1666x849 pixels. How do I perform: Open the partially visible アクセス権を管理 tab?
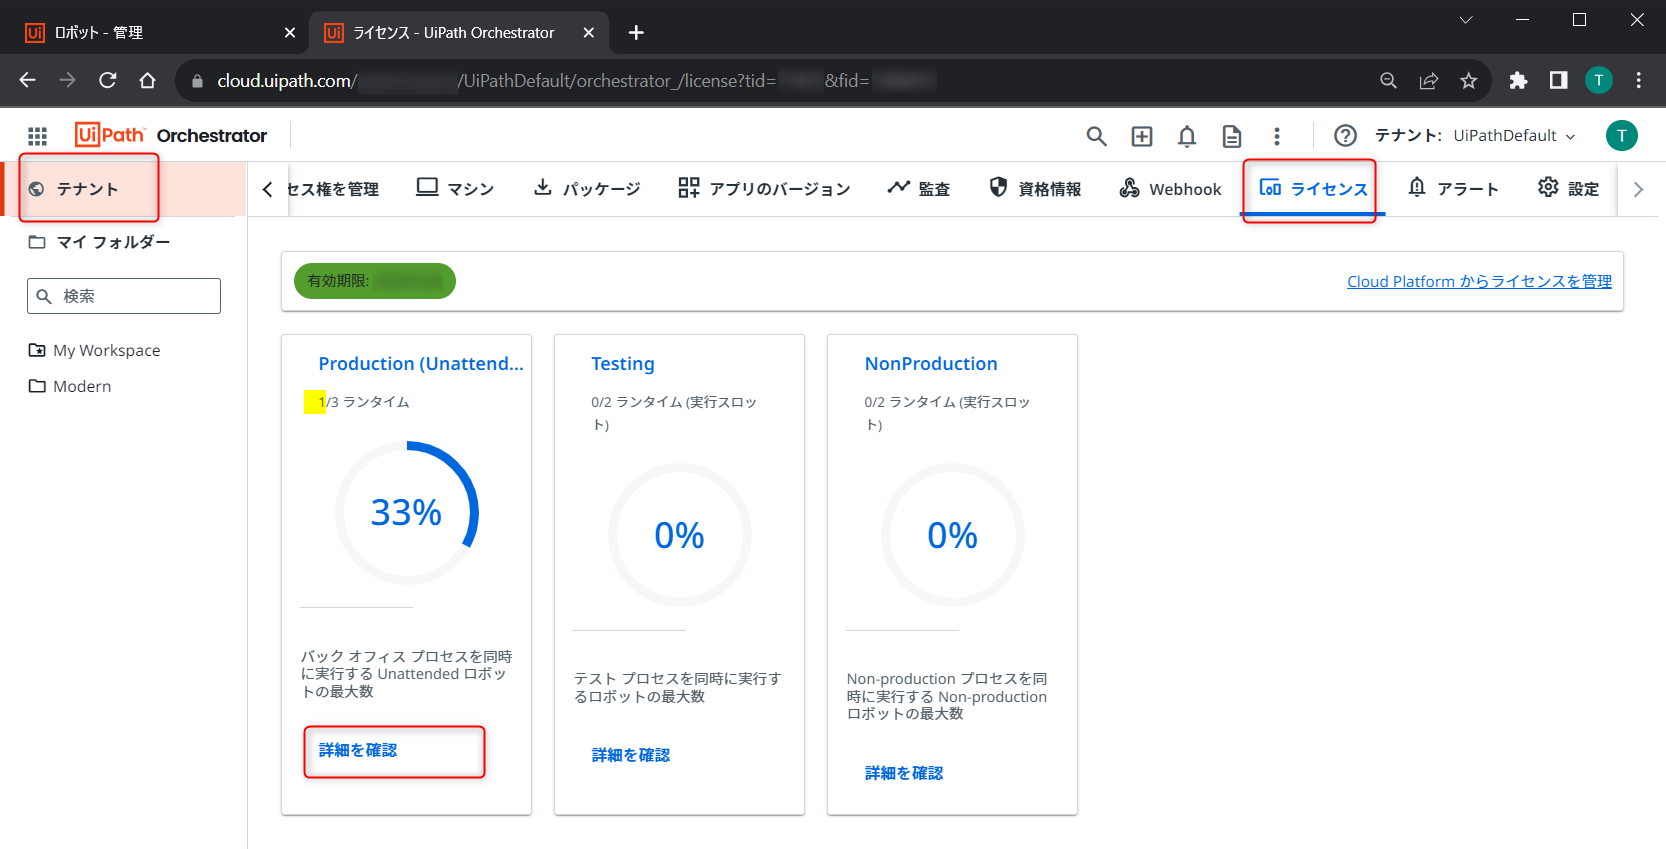(x=333, y=189)
